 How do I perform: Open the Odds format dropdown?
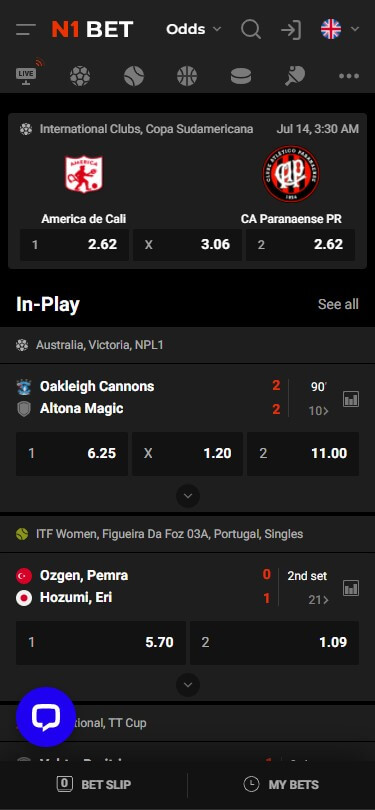point(194,29)
